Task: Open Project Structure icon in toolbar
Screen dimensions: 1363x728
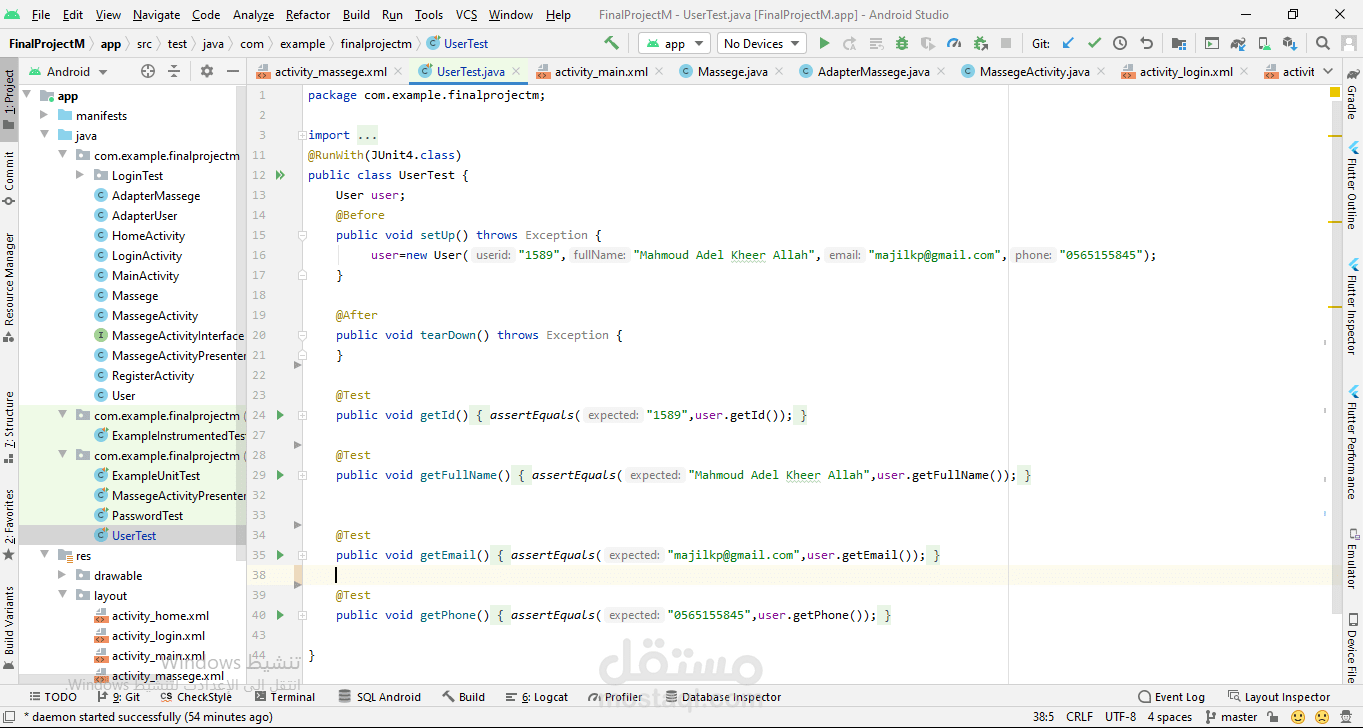Action: click(x=1179, y=43)
